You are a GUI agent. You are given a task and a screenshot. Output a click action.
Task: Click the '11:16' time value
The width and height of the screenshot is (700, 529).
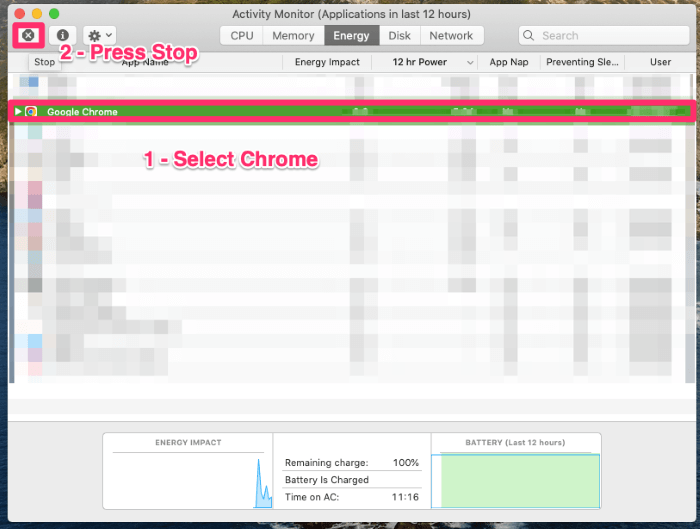[x=405, y=497]
